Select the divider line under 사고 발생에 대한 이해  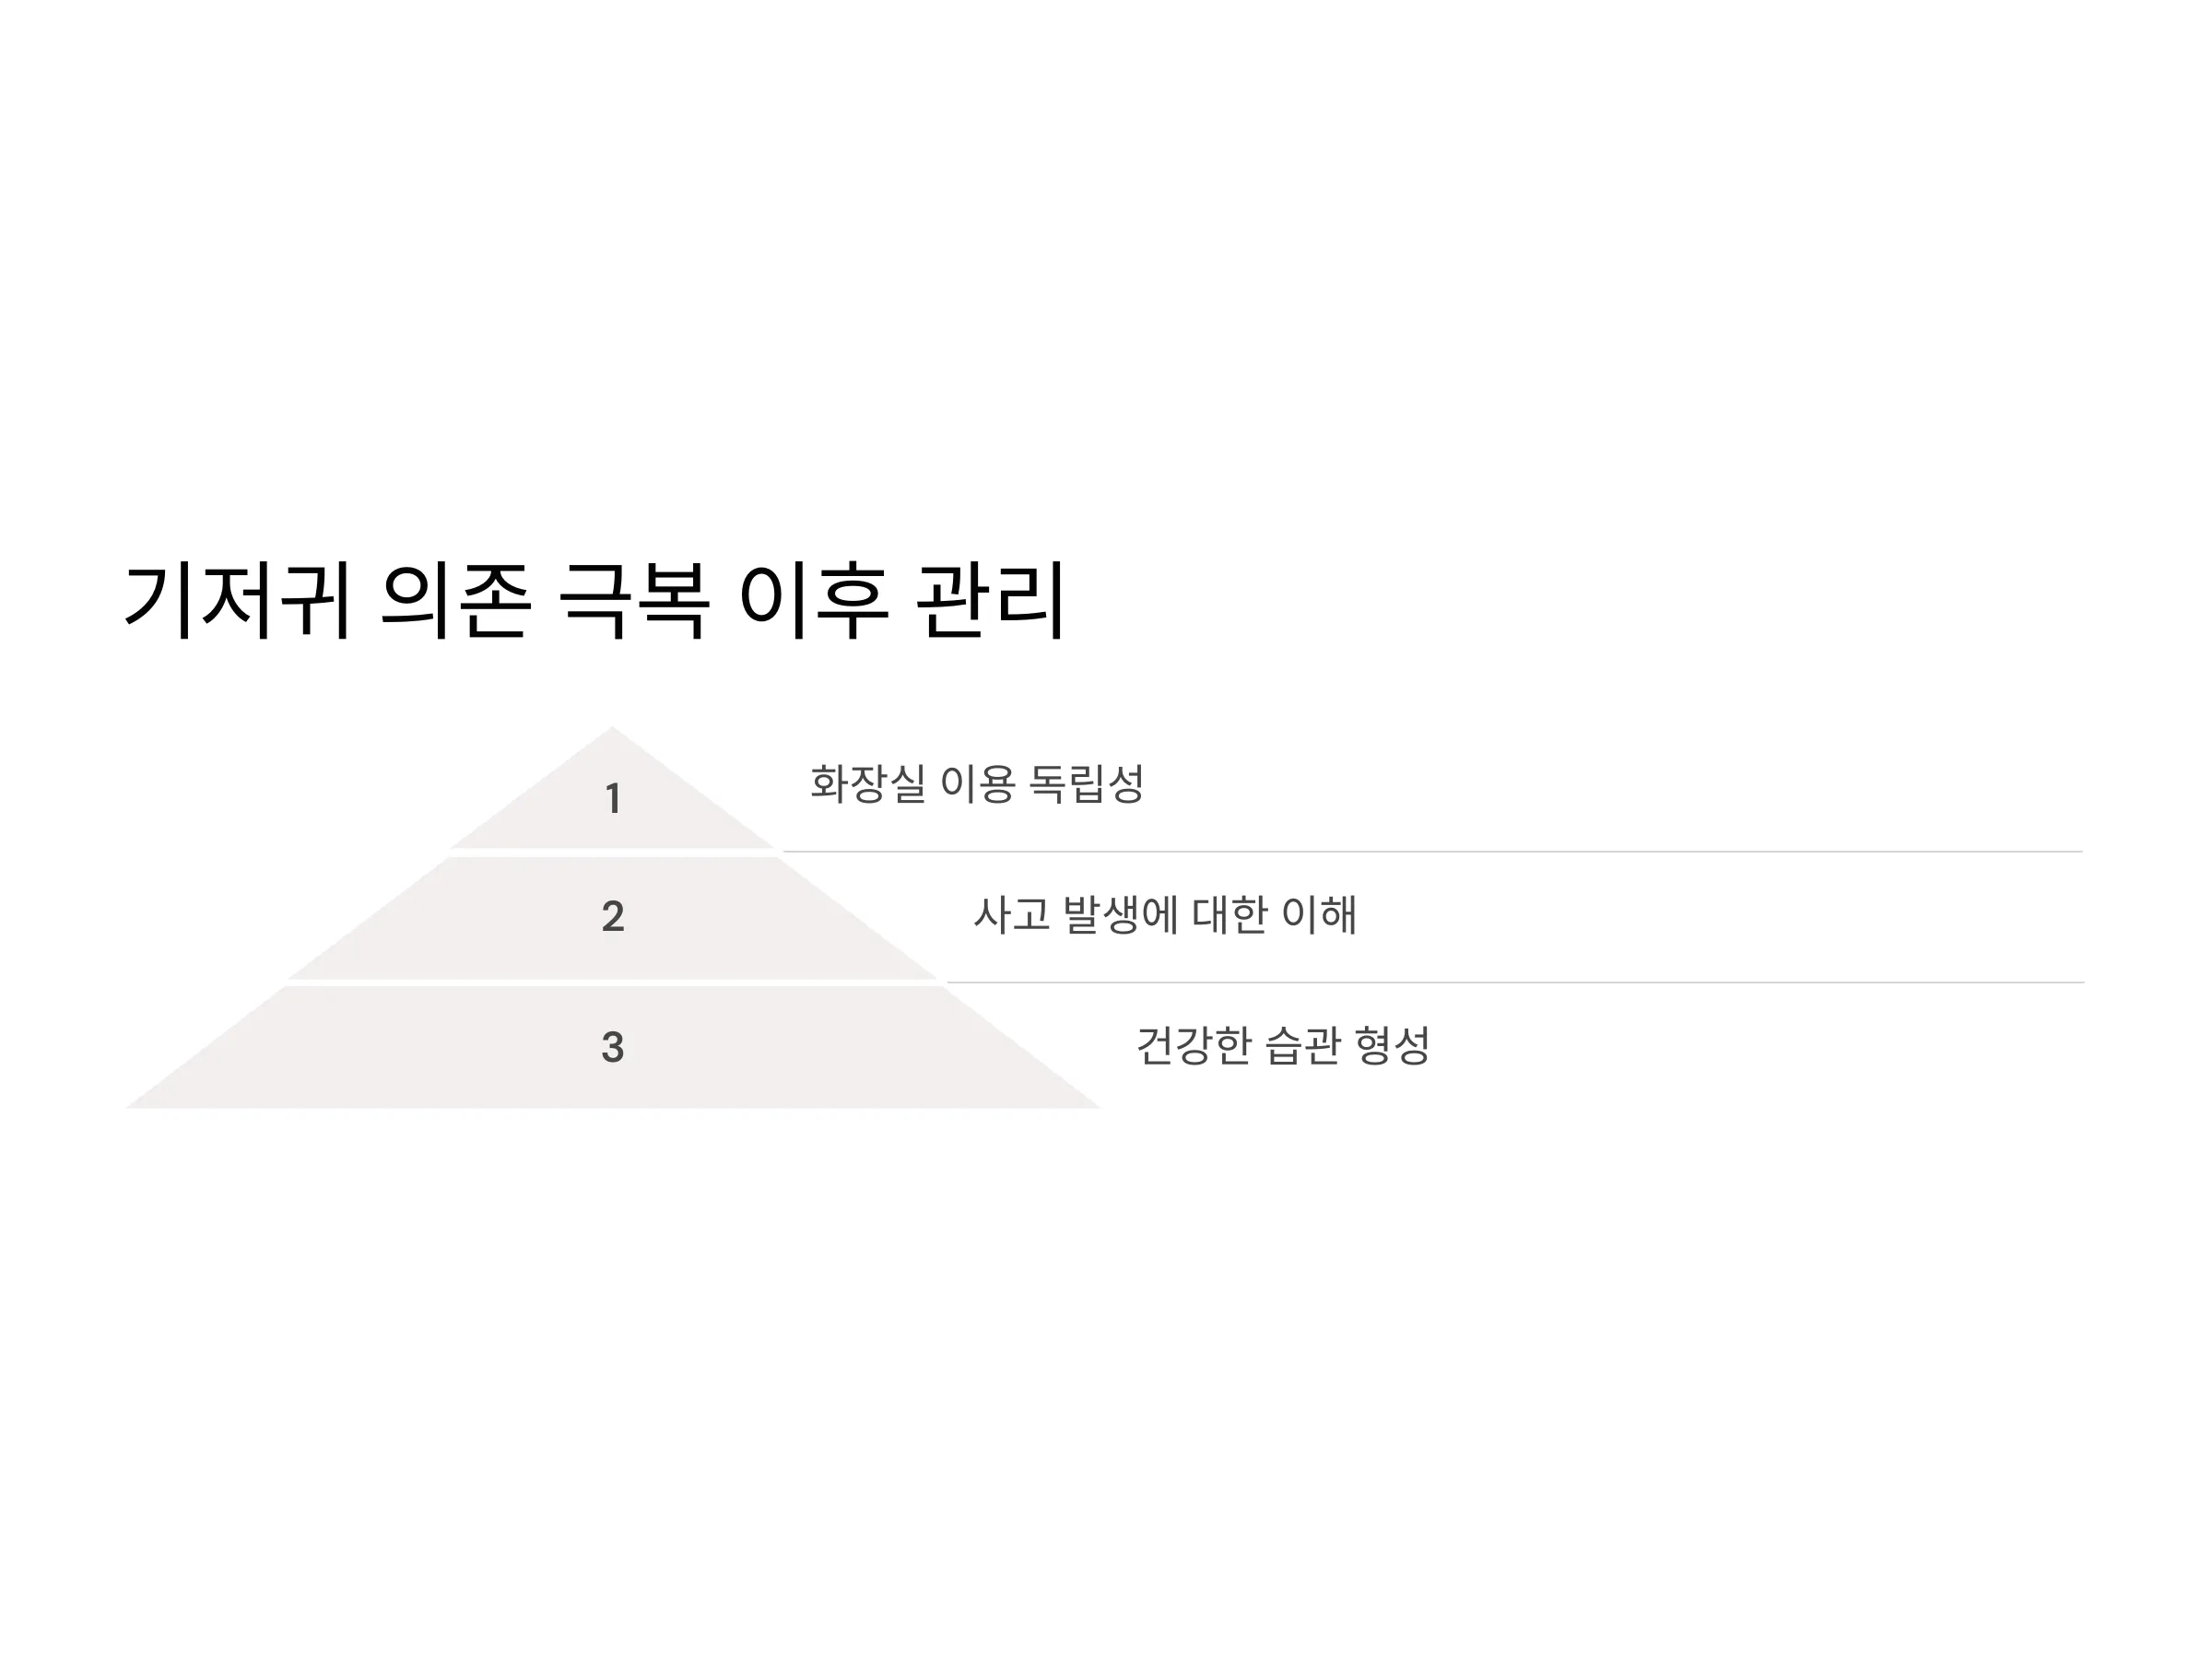tap(1515, 983)
